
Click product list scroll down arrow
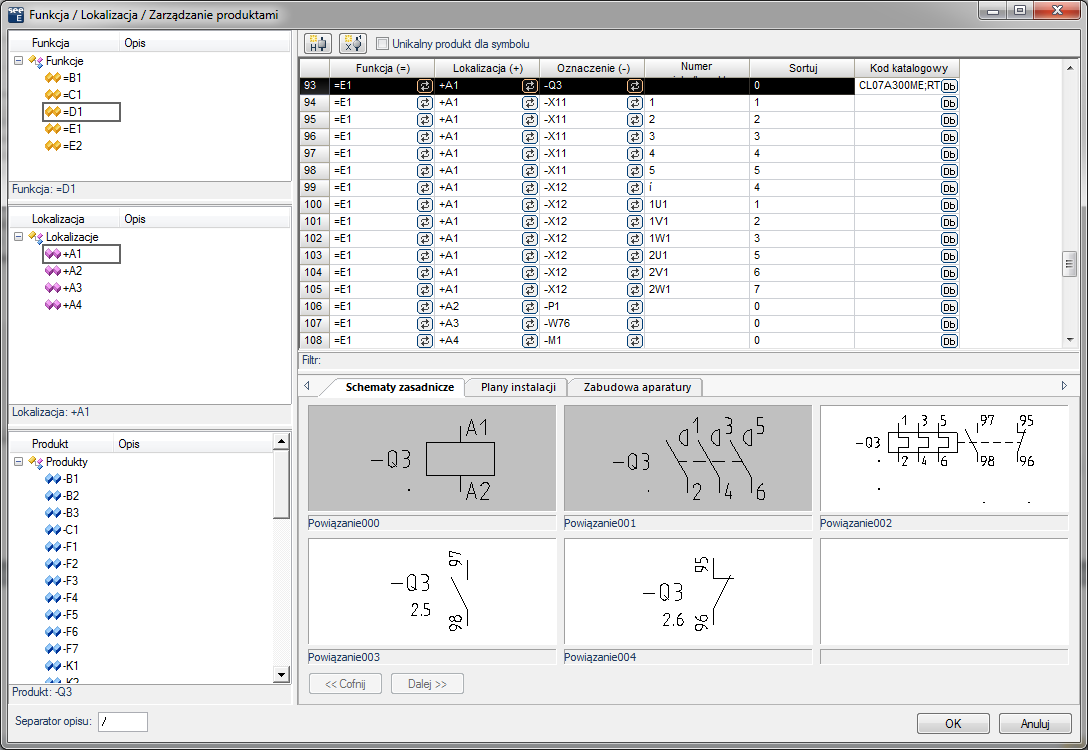click(281, 674)
